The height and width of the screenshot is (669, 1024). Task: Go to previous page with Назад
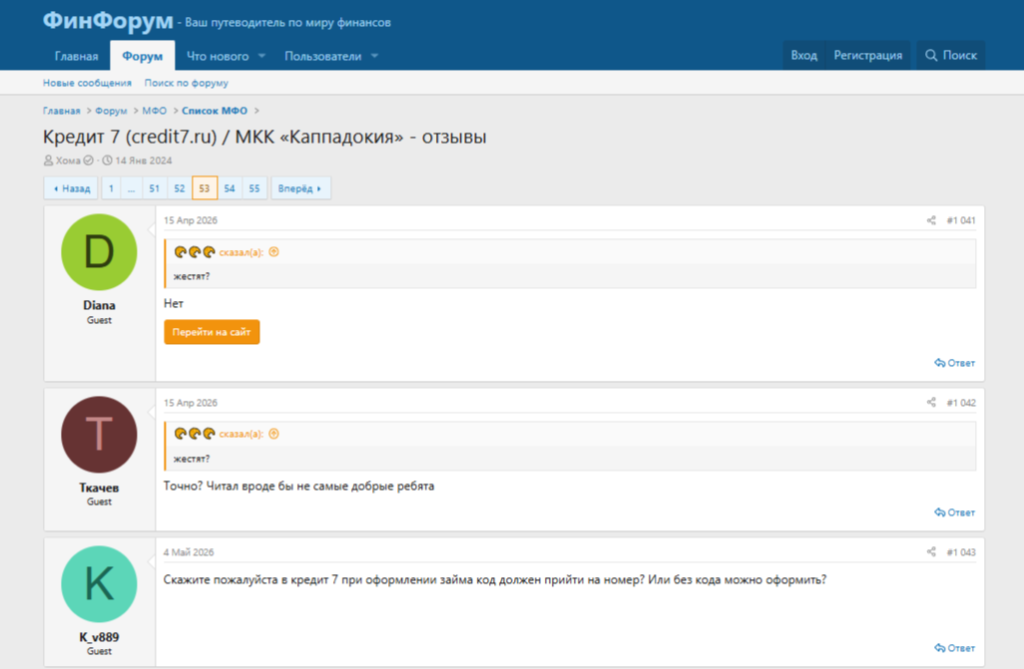[71, 188]
